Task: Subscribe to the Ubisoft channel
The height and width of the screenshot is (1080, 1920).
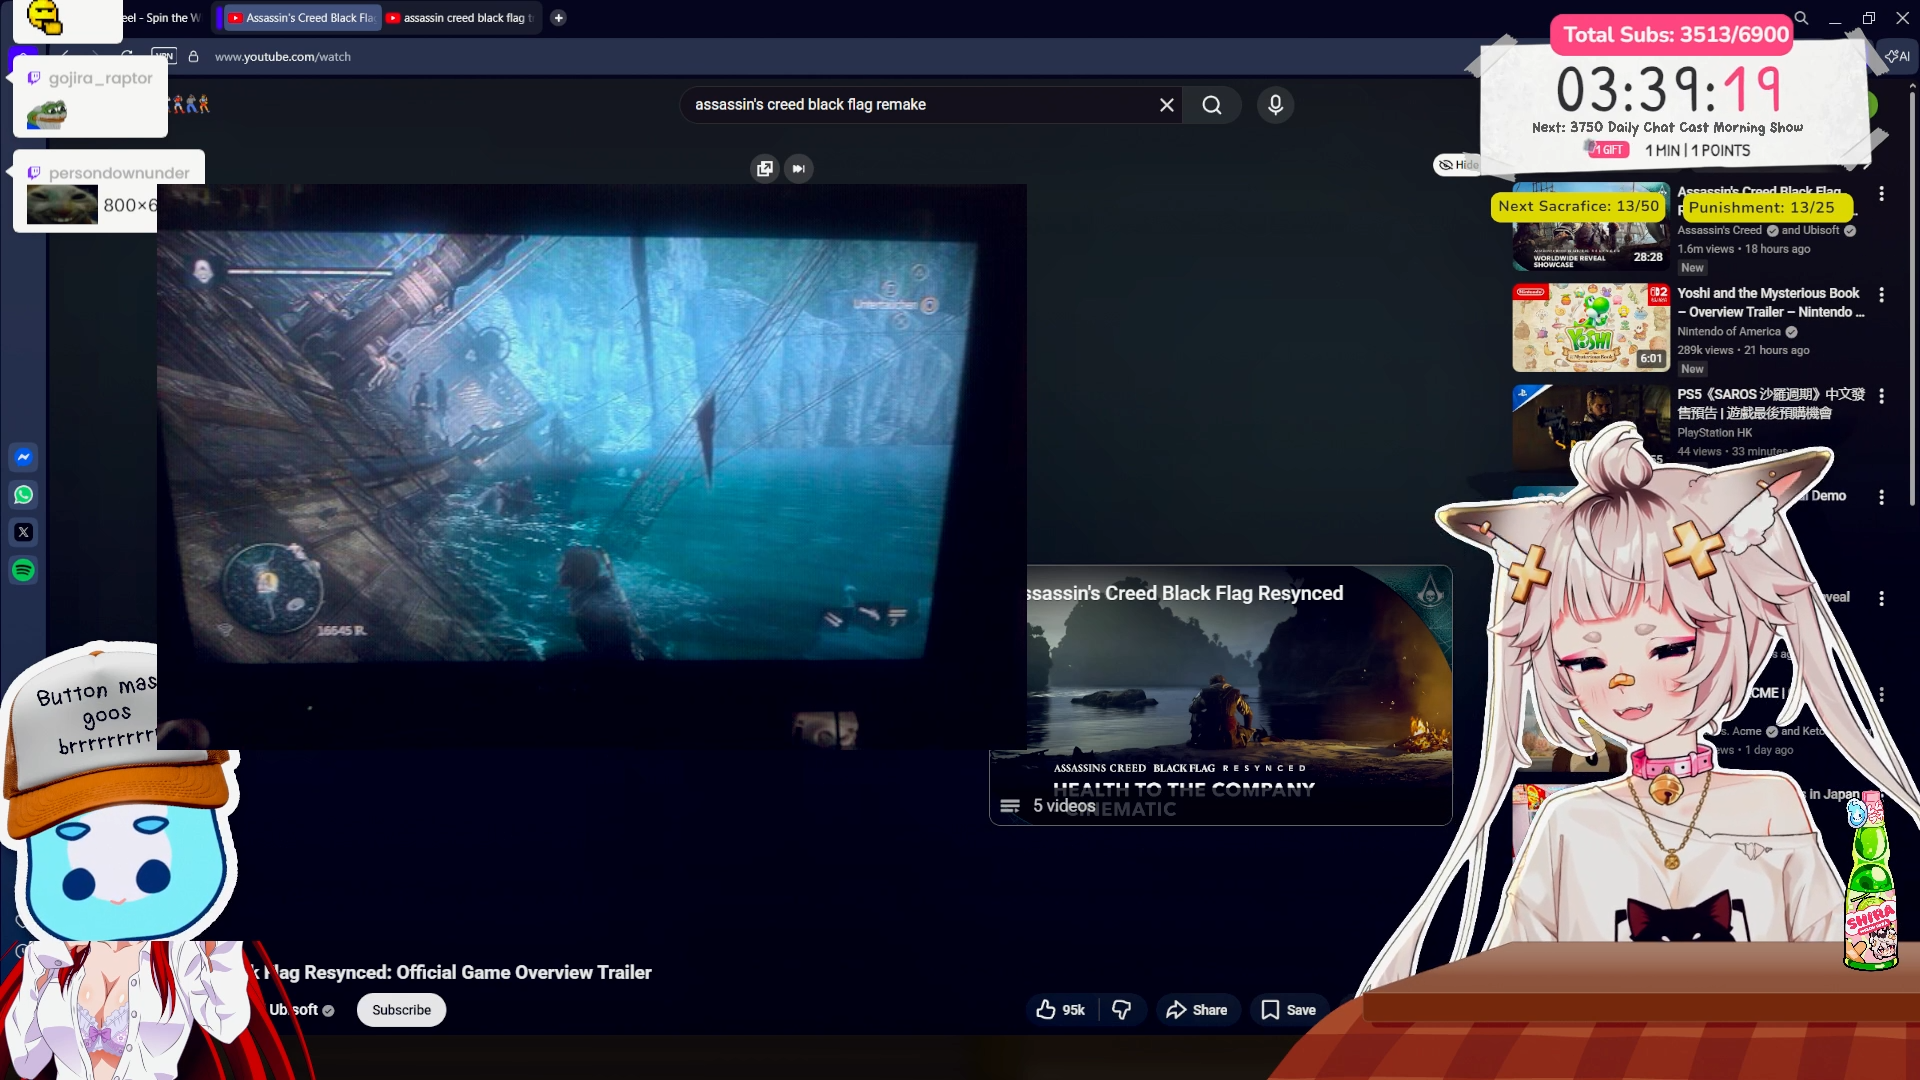Action: point(401,1010)
